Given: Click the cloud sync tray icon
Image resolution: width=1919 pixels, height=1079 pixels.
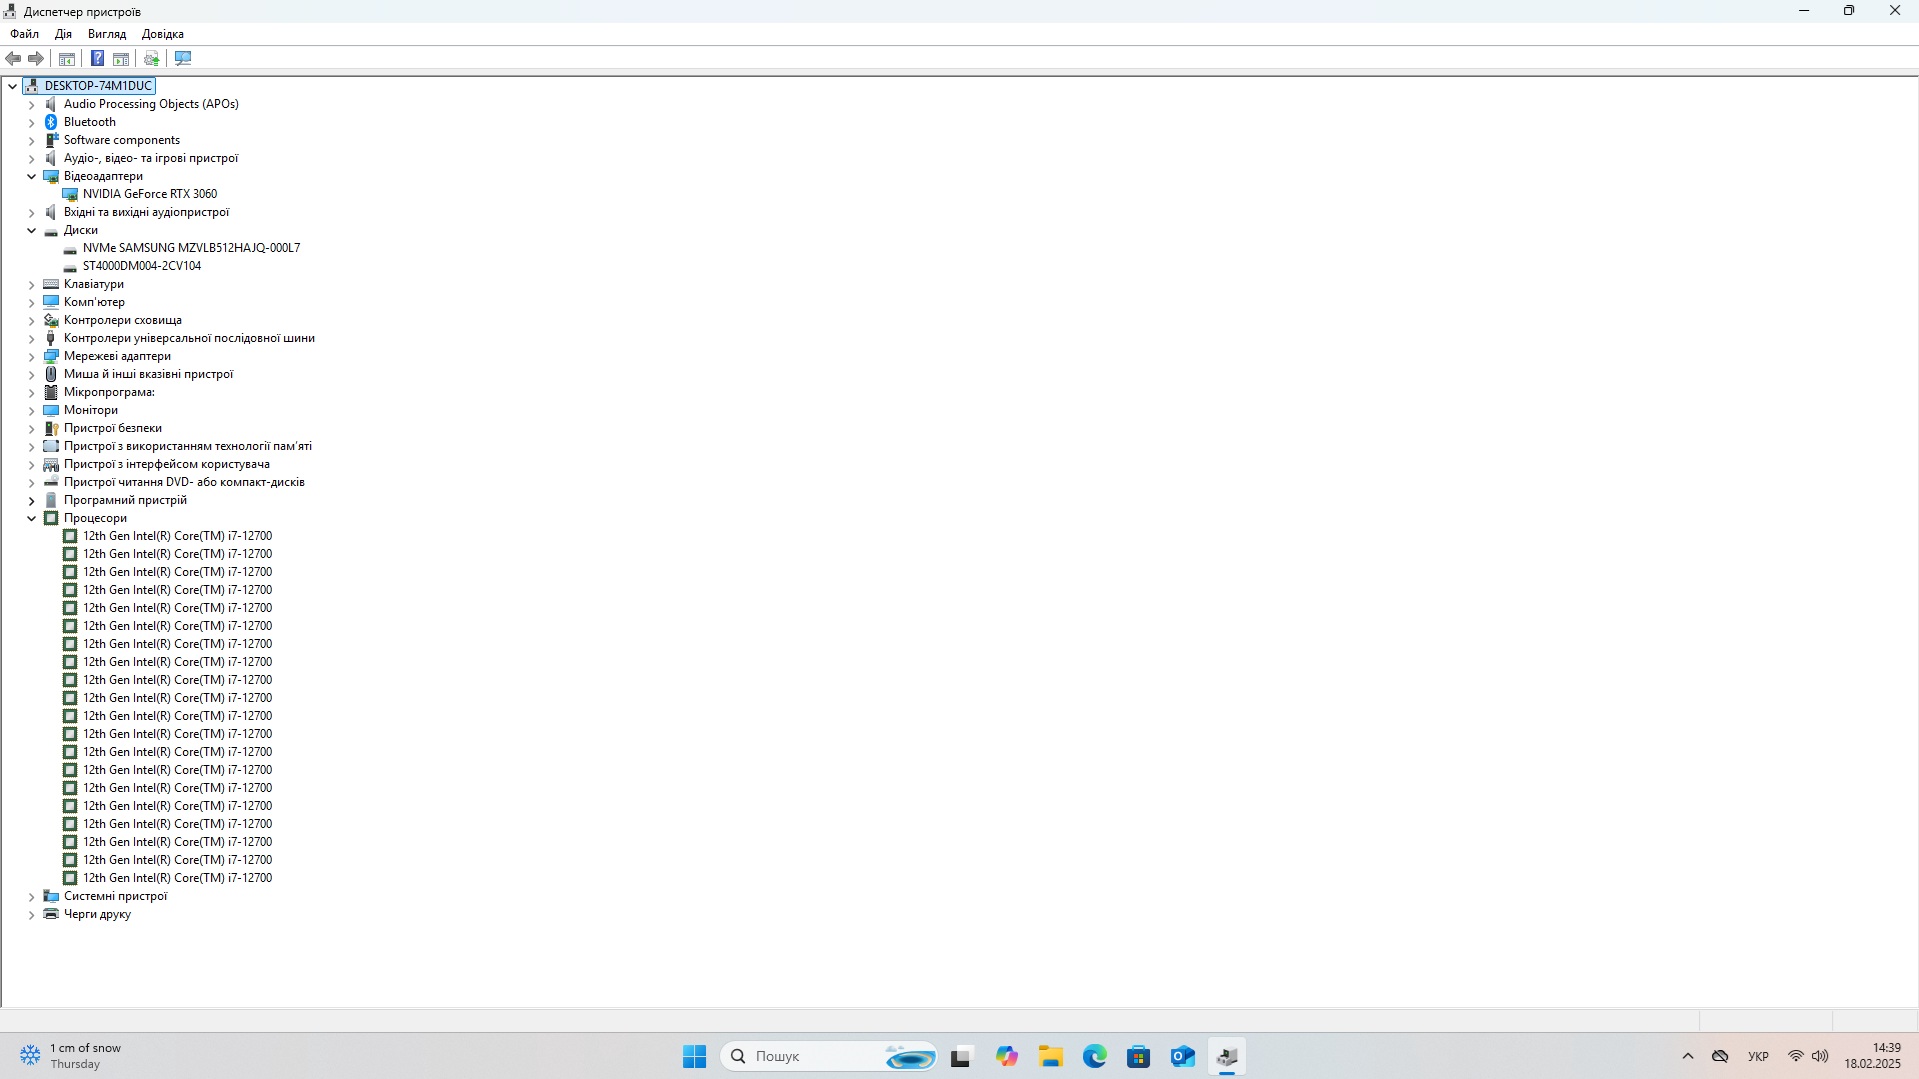Looking at the screenshot, I should point(1720,1056).
